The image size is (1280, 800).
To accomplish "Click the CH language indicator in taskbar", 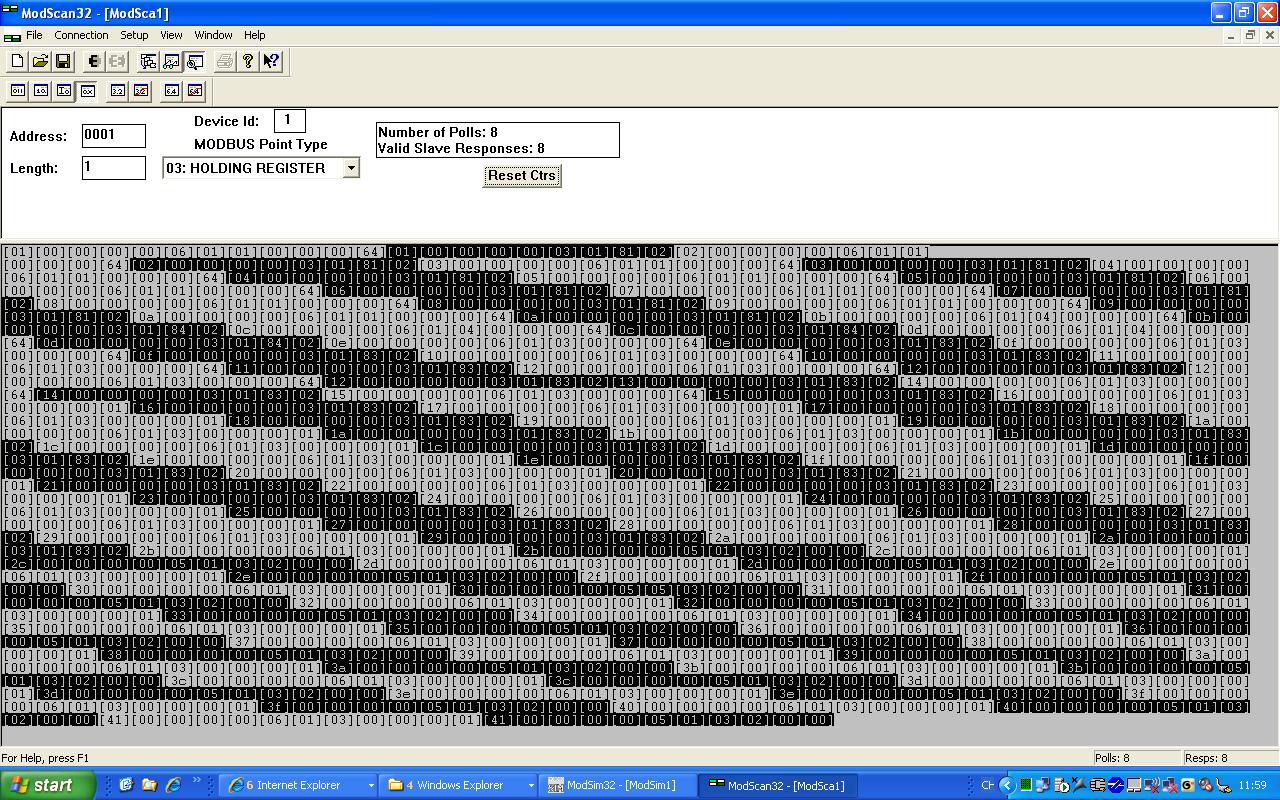I will [988, 785].
